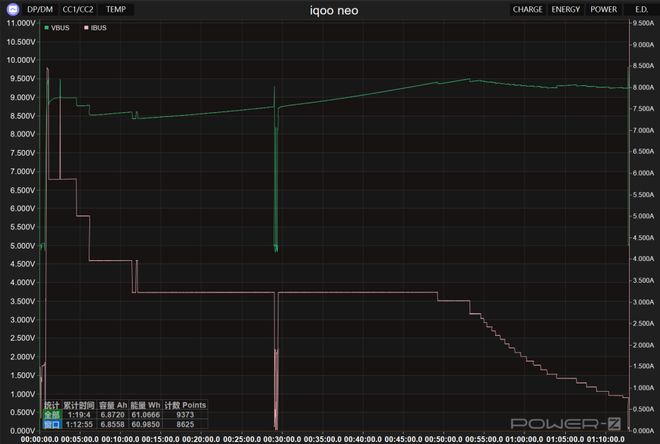Click the 能量 Wh column header
Image resolution: width=660 pixels, height=444 pixels.
click(x=146, y=405)
